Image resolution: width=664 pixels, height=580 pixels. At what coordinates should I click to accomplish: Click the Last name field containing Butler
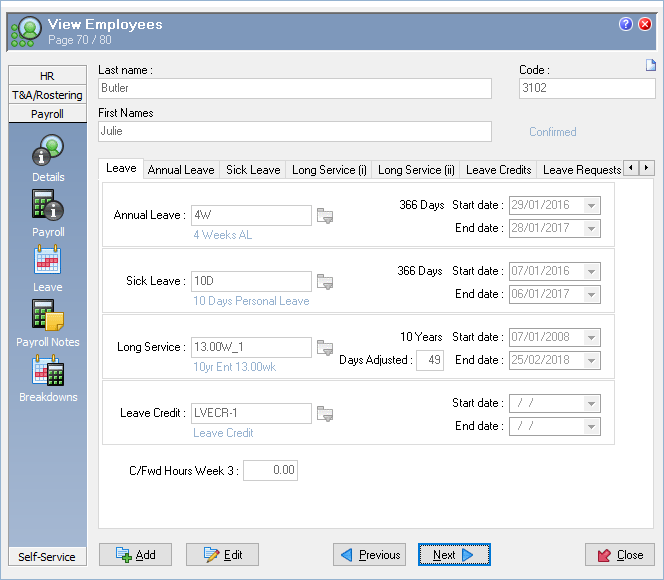[295, 88]
